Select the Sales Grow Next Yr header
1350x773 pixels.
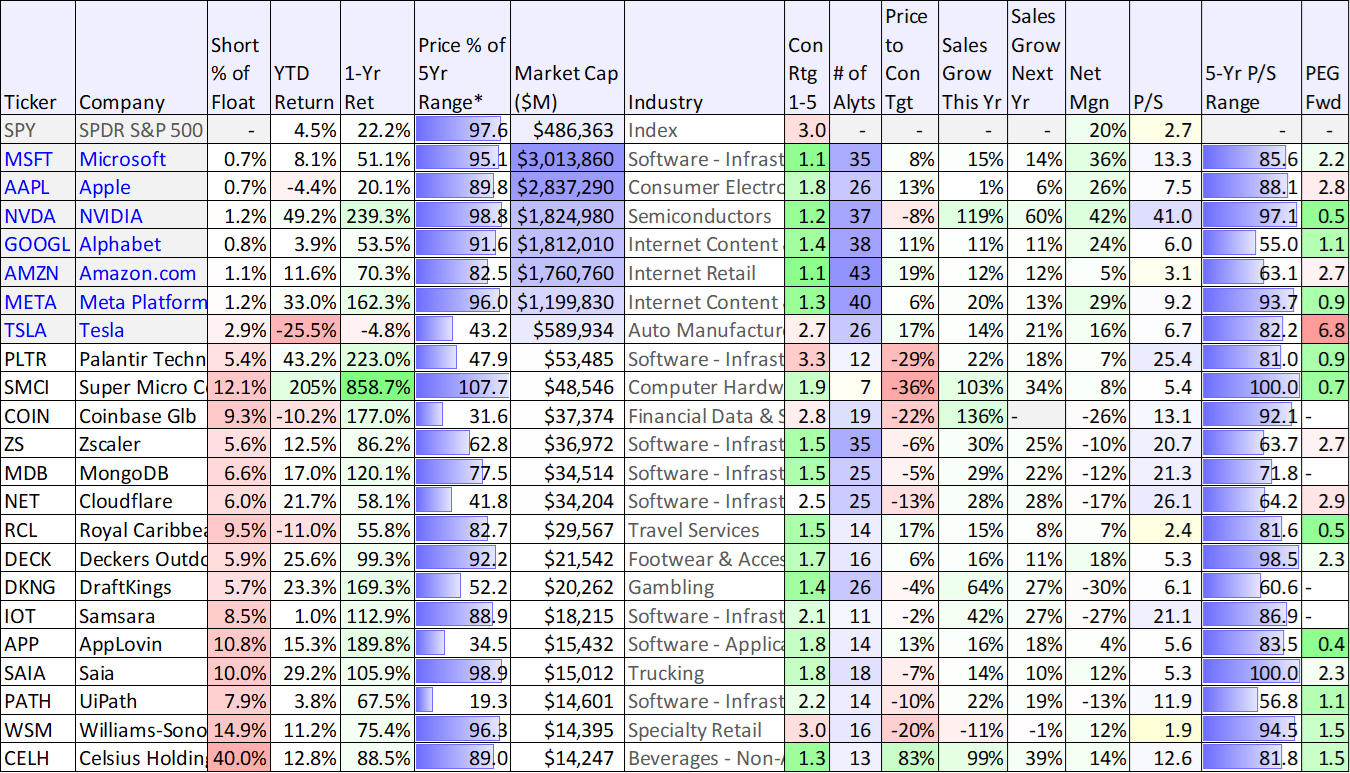pyautogui.click(x=1036, y=58)
